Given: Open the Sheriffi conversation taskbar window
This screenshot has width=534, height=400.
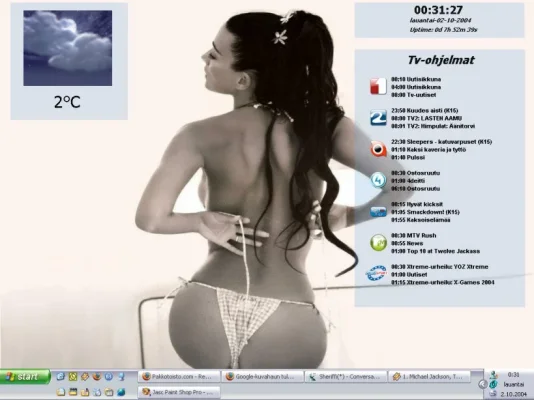Looking at the screenshot, I should pyautogui.click(x=346, y=377).
